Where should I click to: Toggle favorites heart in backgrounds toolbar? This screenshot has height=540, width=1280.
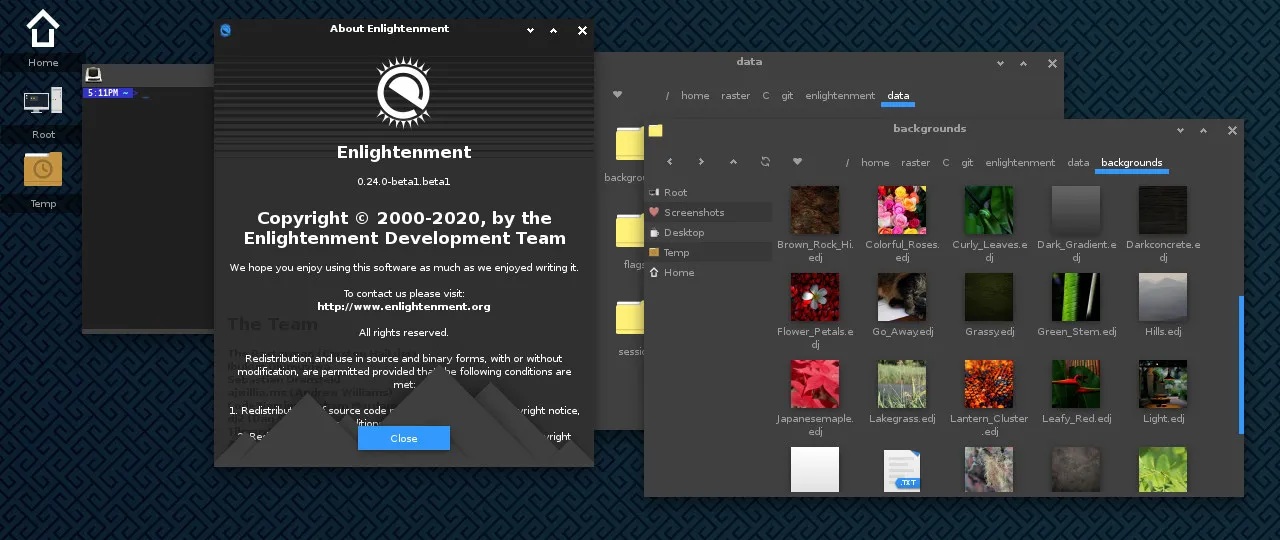tap(797, 162)
